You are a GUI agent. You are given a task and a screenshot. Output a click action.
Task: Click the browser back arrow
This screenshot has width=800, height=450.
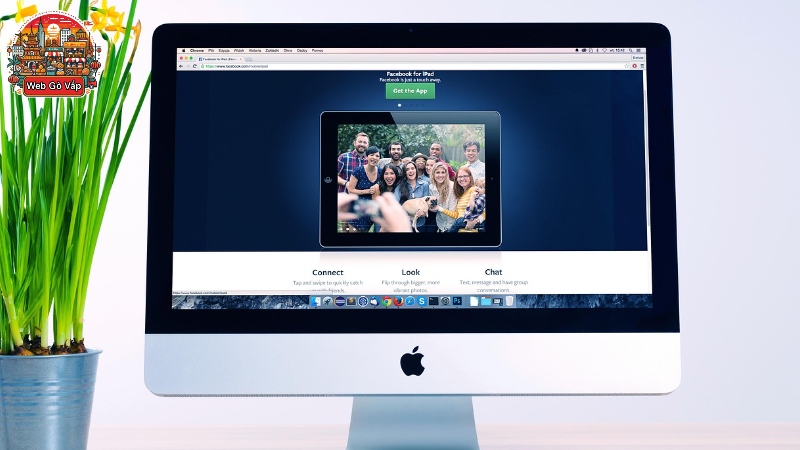181,66
